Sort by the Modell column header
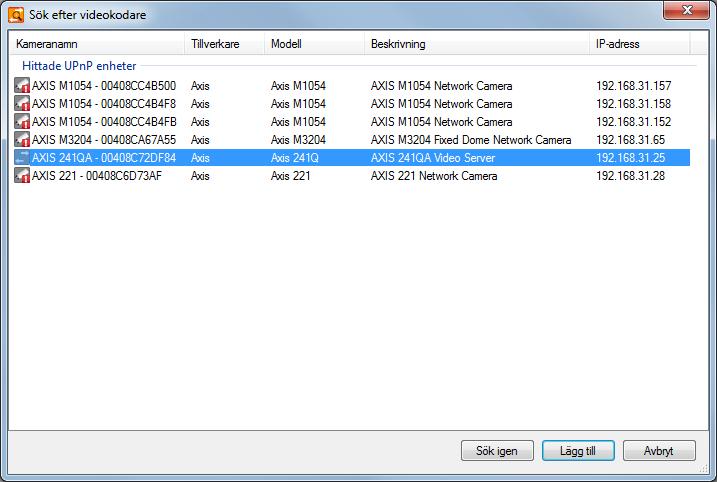Viewport: 717px width, 482px height. (x=314, y=44)
